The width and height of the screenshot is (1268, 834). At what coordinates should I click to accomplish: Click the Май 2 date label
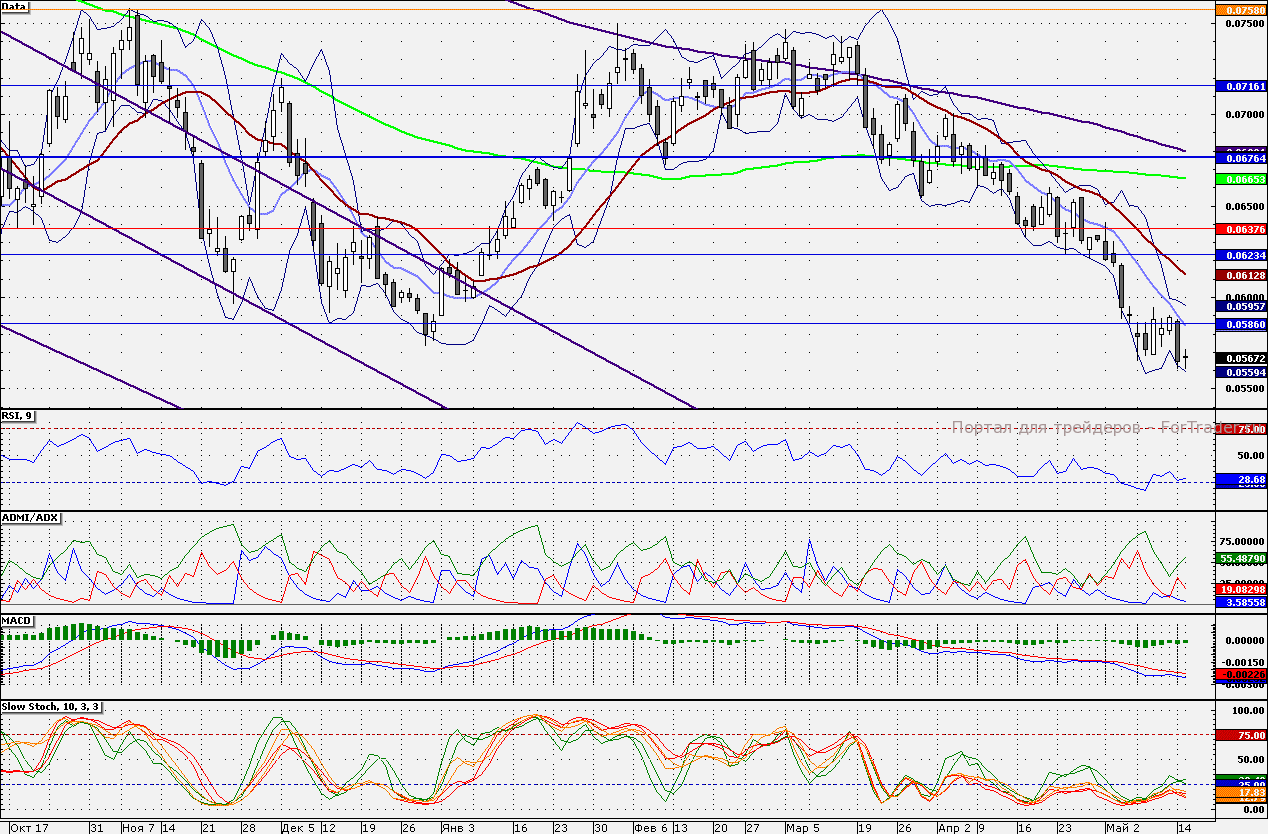tap(1122, 828)
